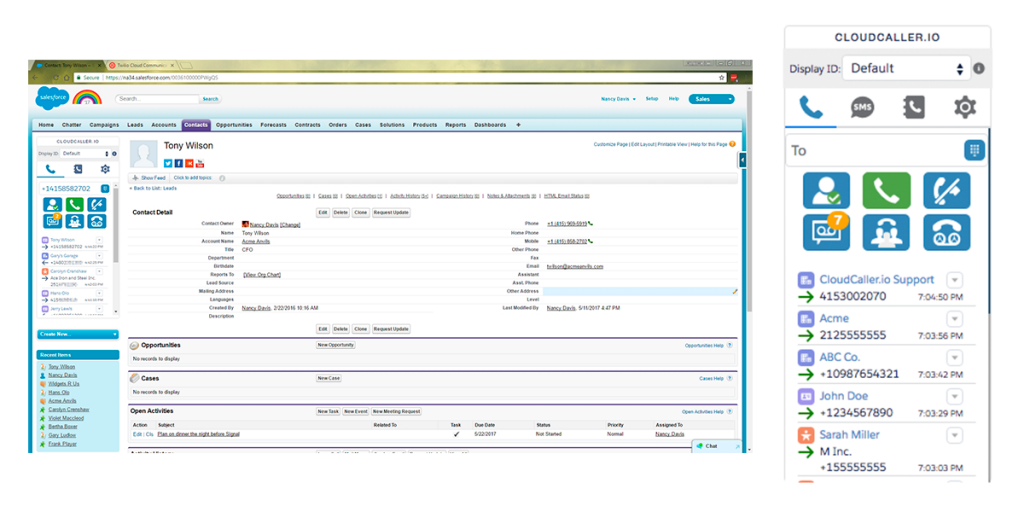Open the Nancy Davis user menu

point(618,99)
